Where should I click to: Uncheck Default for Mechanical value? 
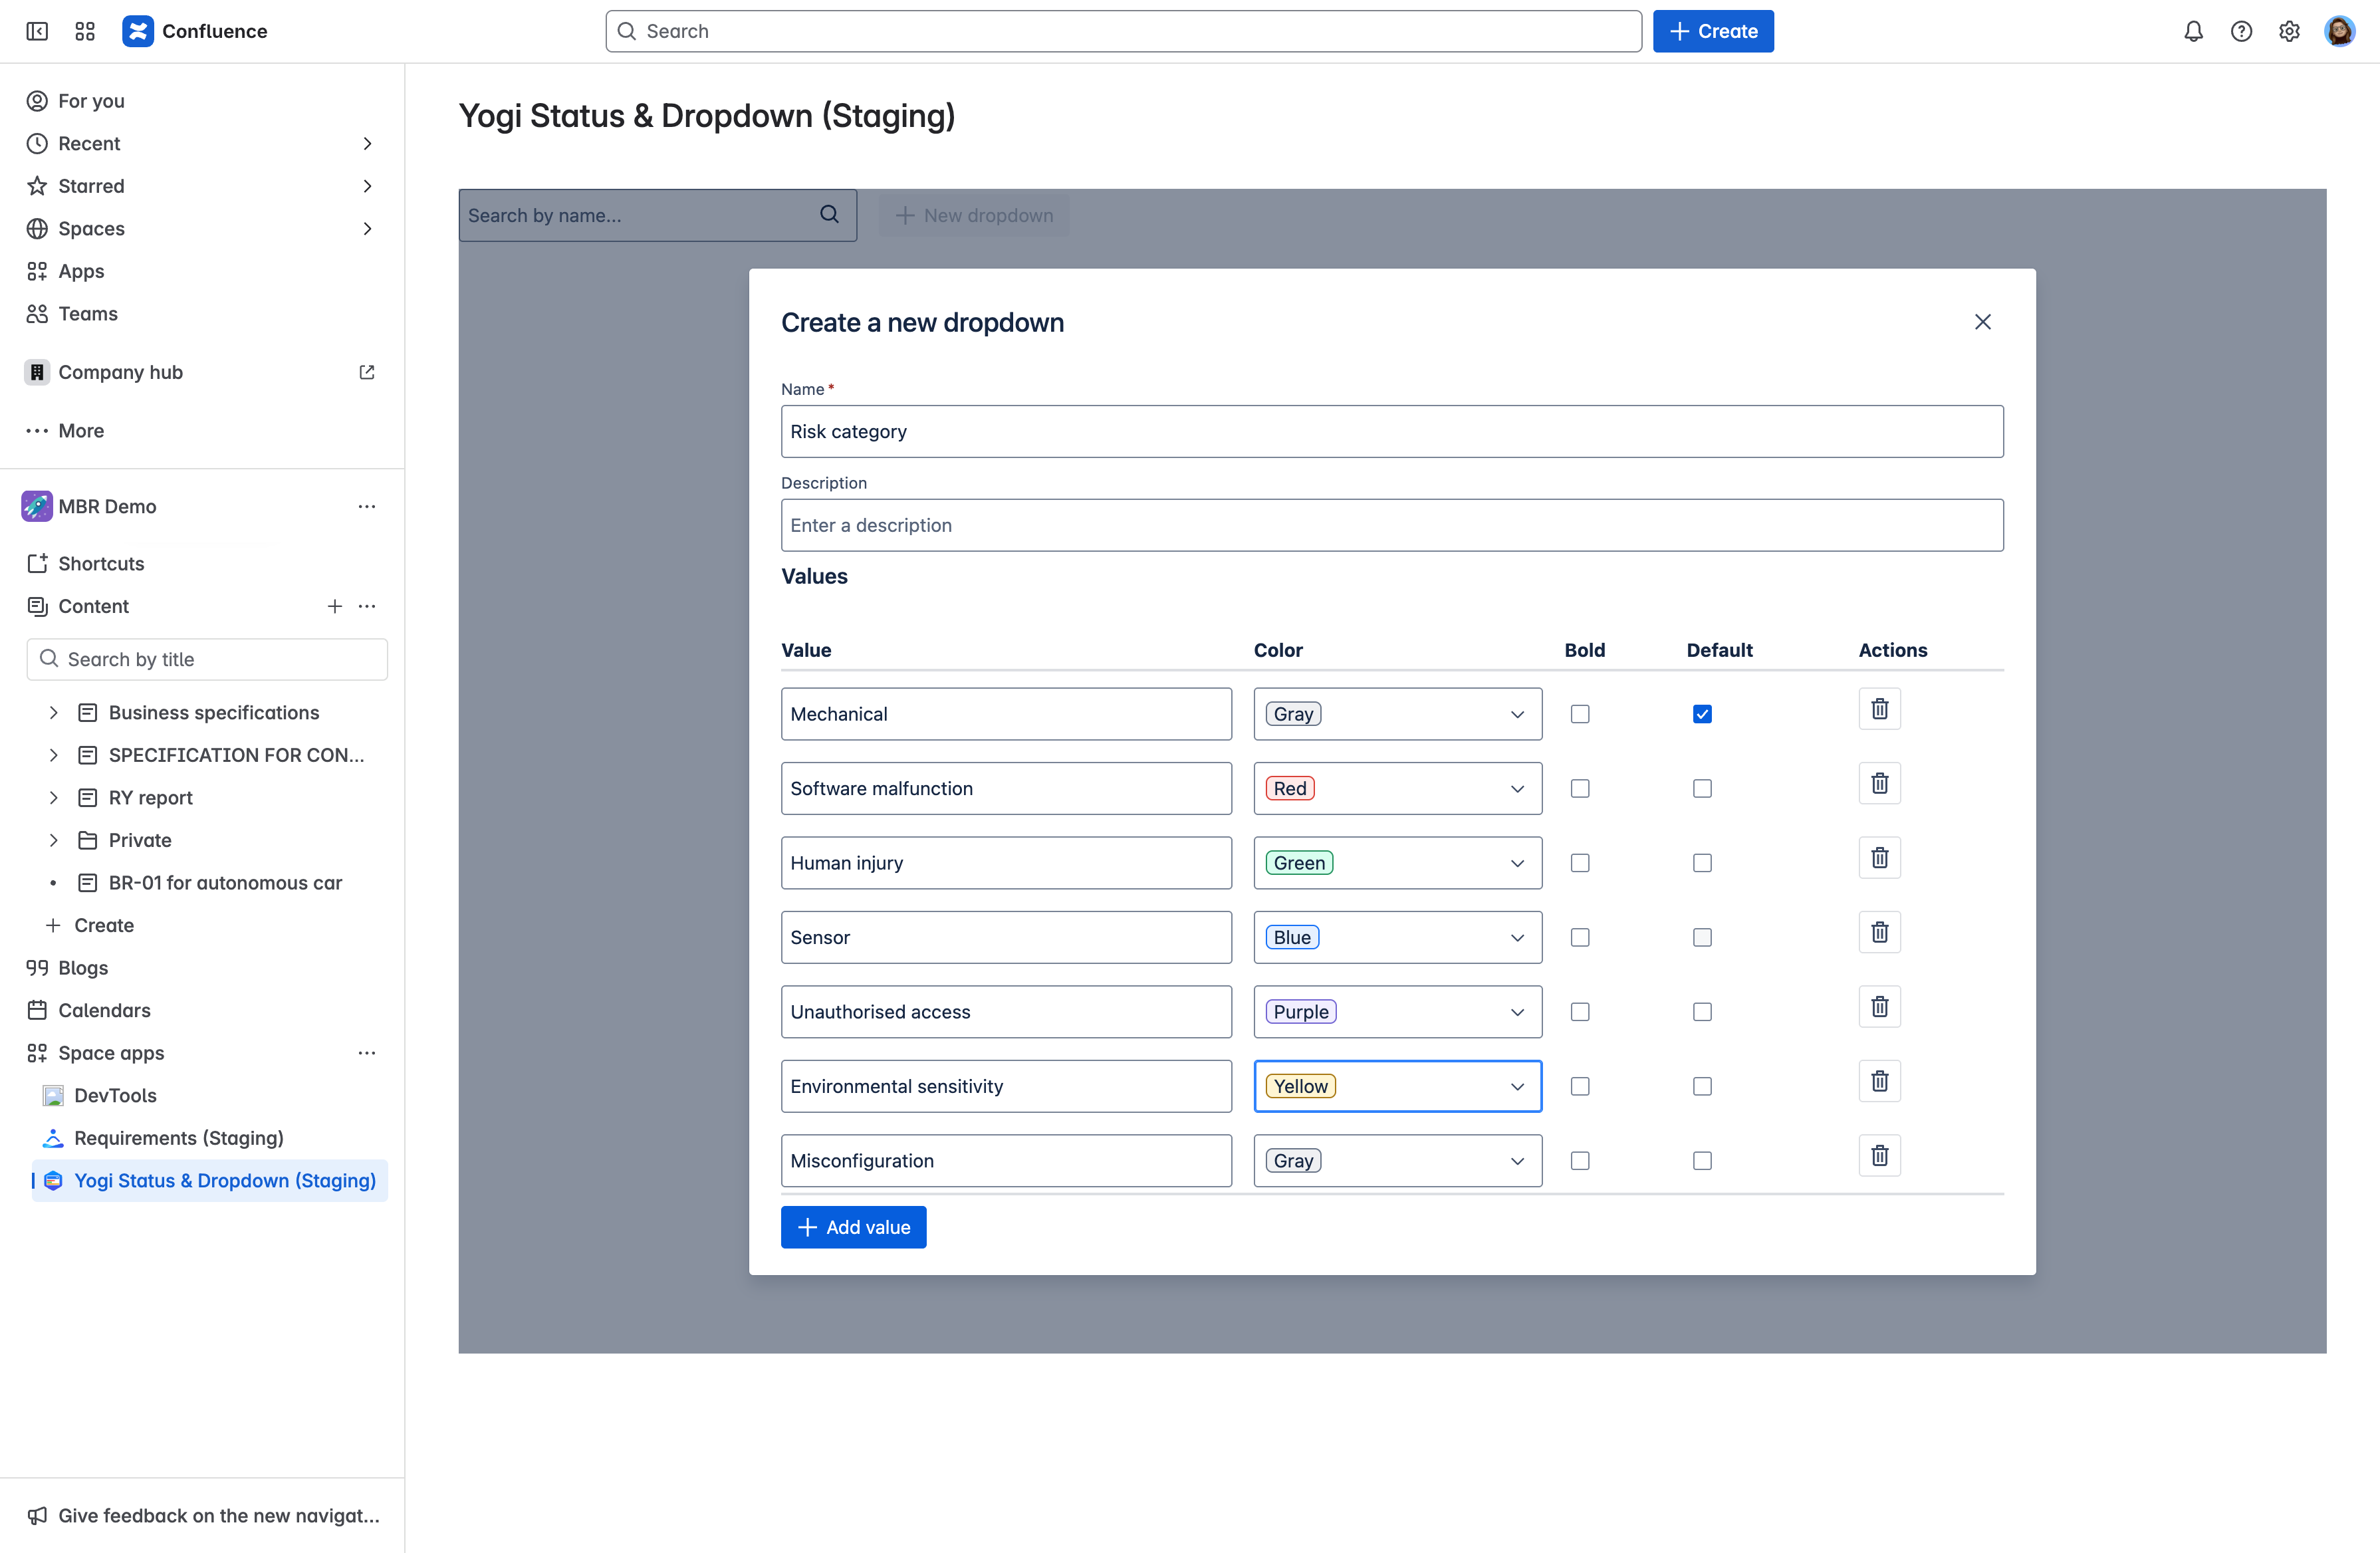point(1703,713)
